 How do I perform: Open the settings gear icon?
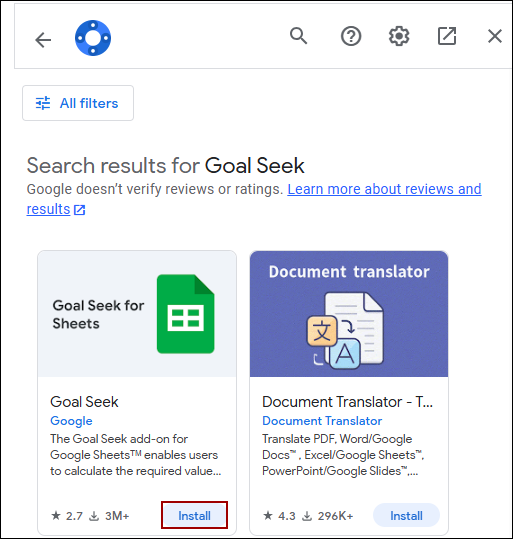(x=399, y=36)
